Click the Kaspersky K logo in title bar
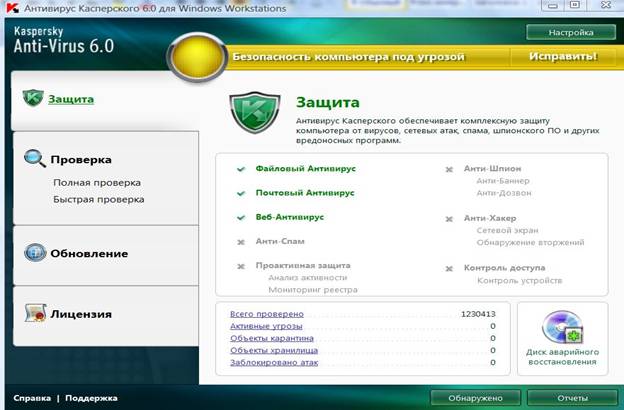This screenshot has height=410, width=624. [x=12, y=8]
